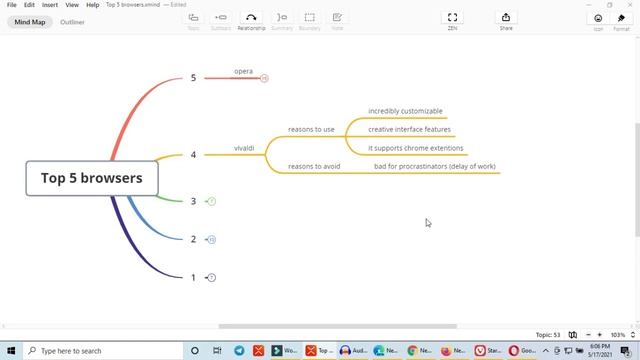Expand collapsed branch of topic 2
The width and height of the screenshot is (640, 360).
pyautogui.click(x=211, y=240)
